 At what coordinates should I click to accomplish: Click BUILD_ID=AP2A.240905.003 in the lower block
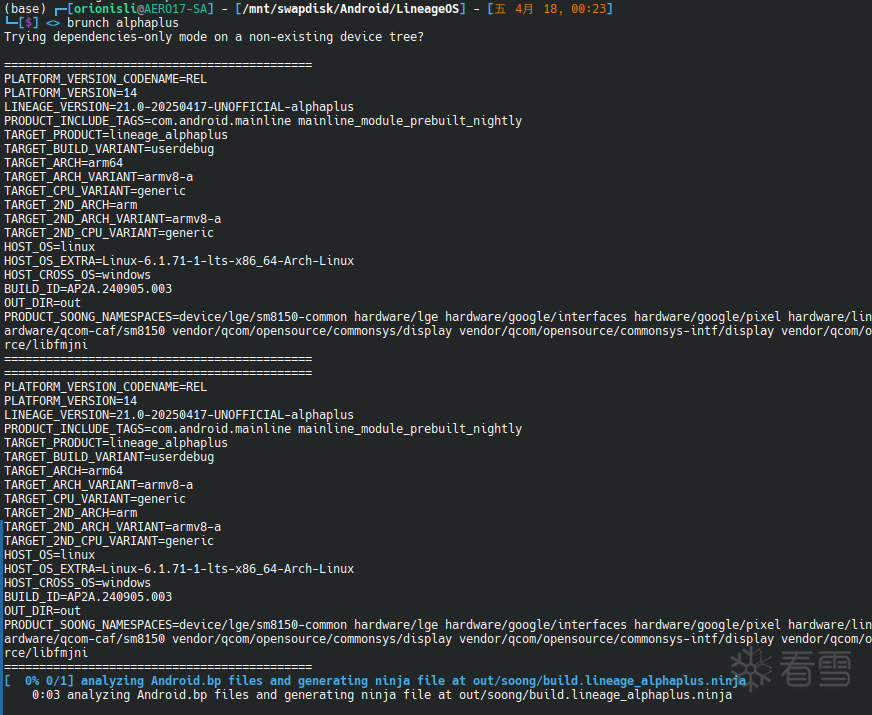(88, 597)
